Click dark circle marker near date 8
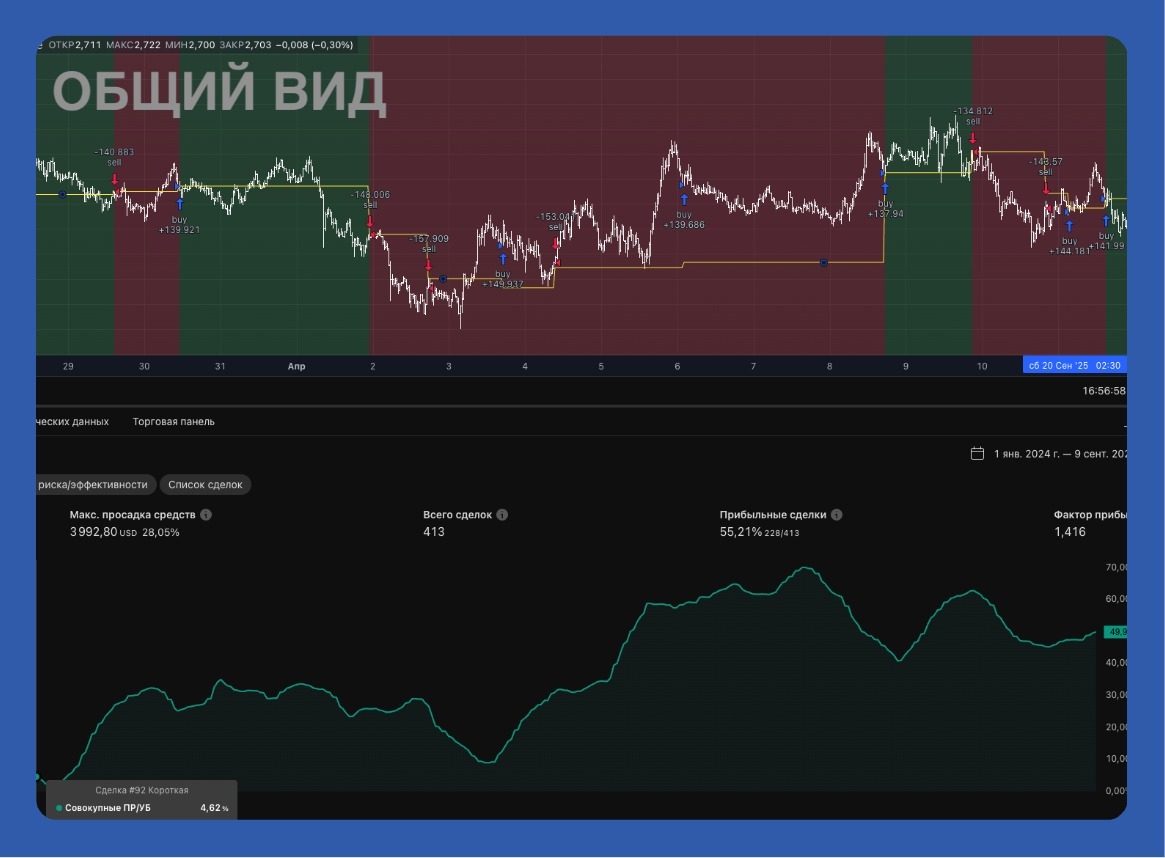 823,263
